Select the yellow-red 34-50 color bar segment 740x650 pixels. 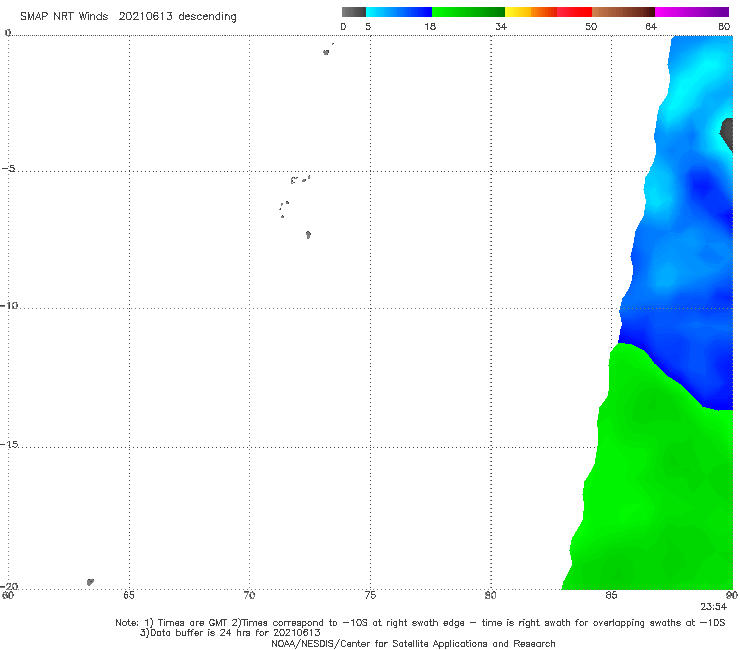pyautogui.click(x=548, y=12)
